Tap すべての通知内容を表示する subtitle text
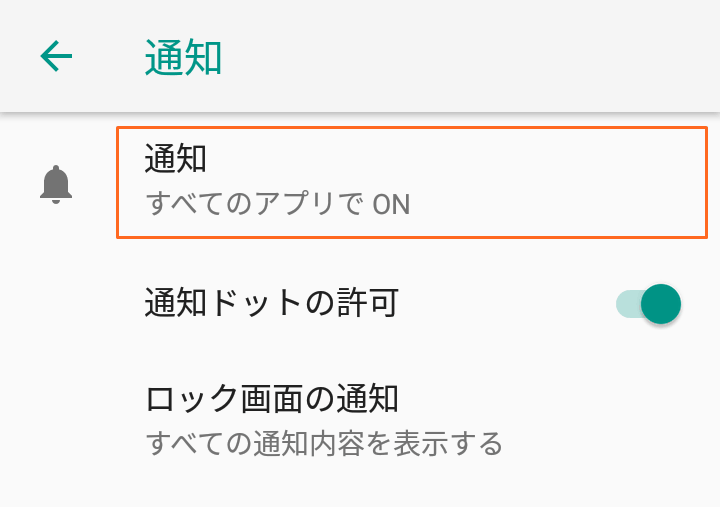The width and height of the screenshot is (720, 507). [x=324, y=444]
